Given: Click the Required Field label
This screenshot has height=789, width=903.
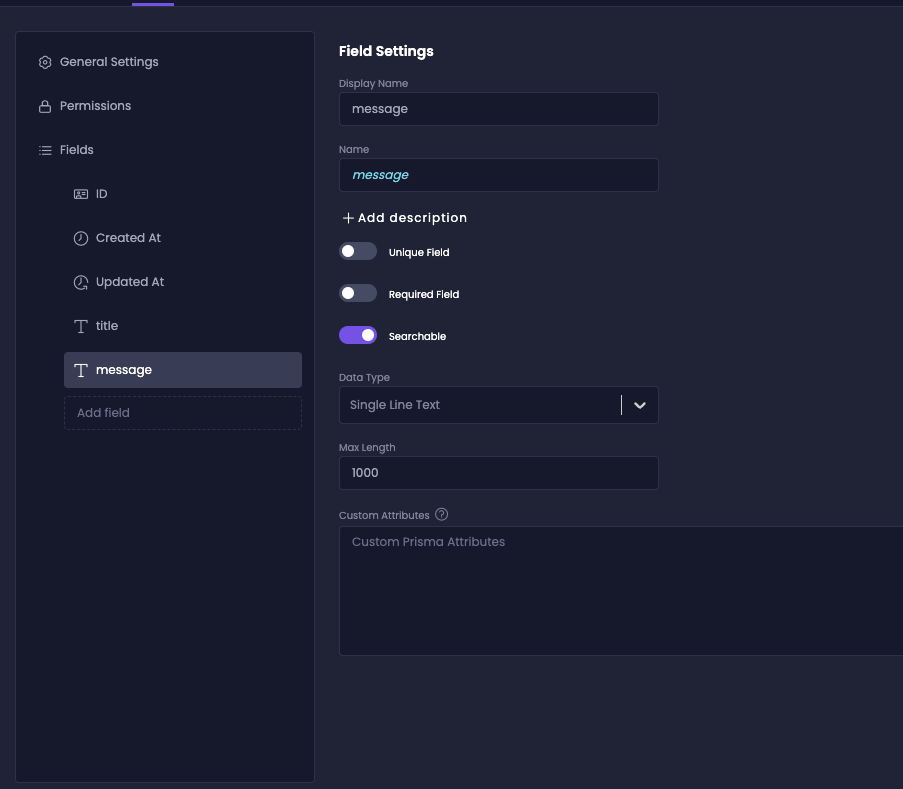Looking at the screenshot, I should pos(424,294).
